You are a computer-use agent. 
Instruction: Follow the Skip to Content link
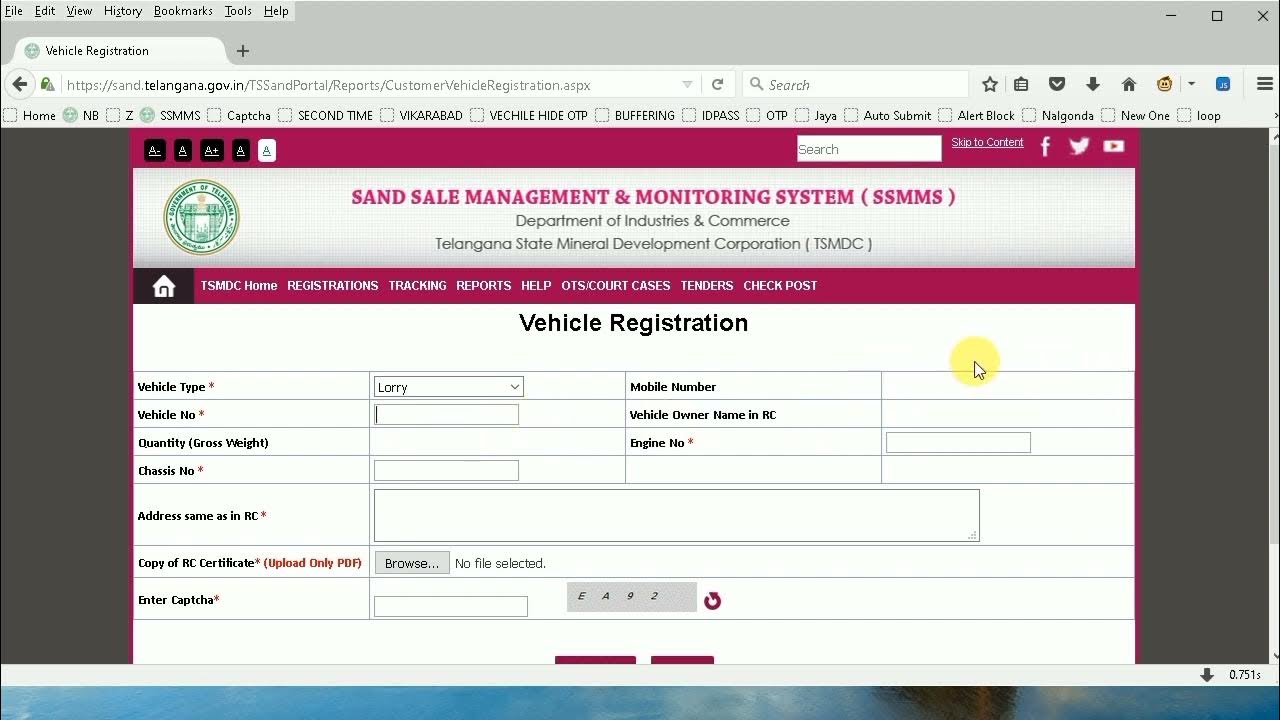(x=987, y=142)
